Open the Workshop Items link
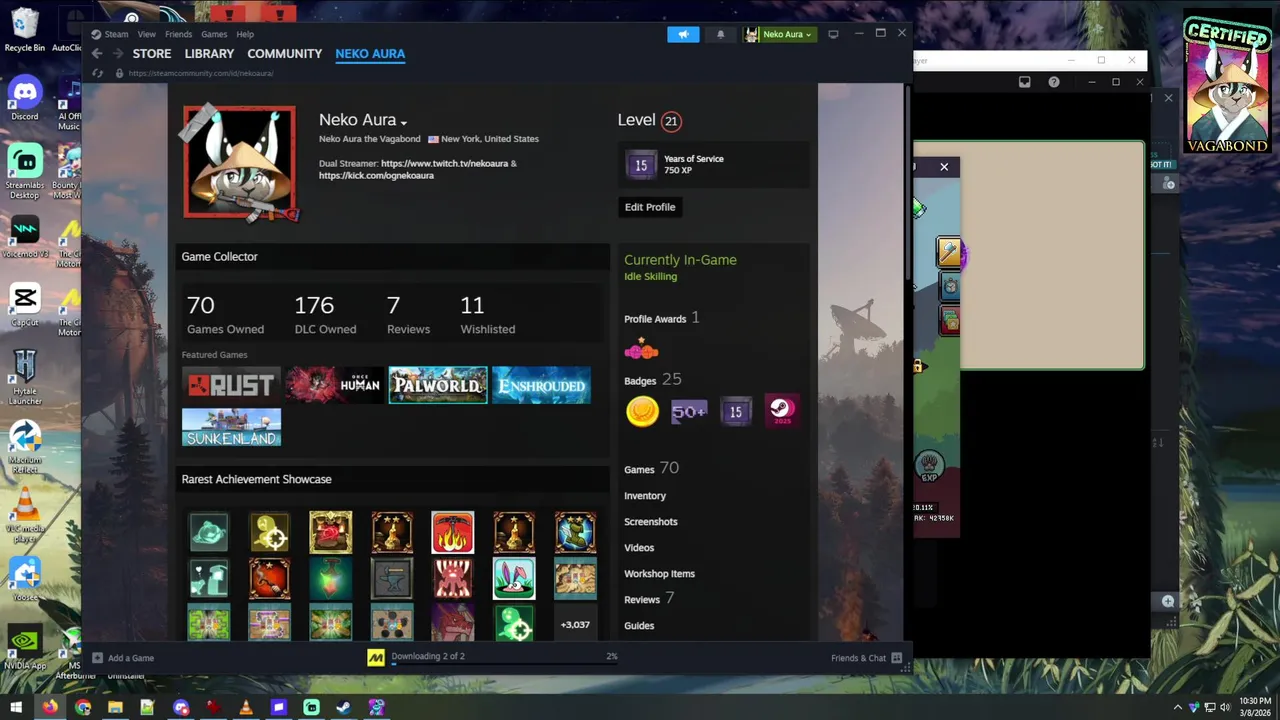The height and width of the screenshot is (720, 1280). [x=659, y=574]
